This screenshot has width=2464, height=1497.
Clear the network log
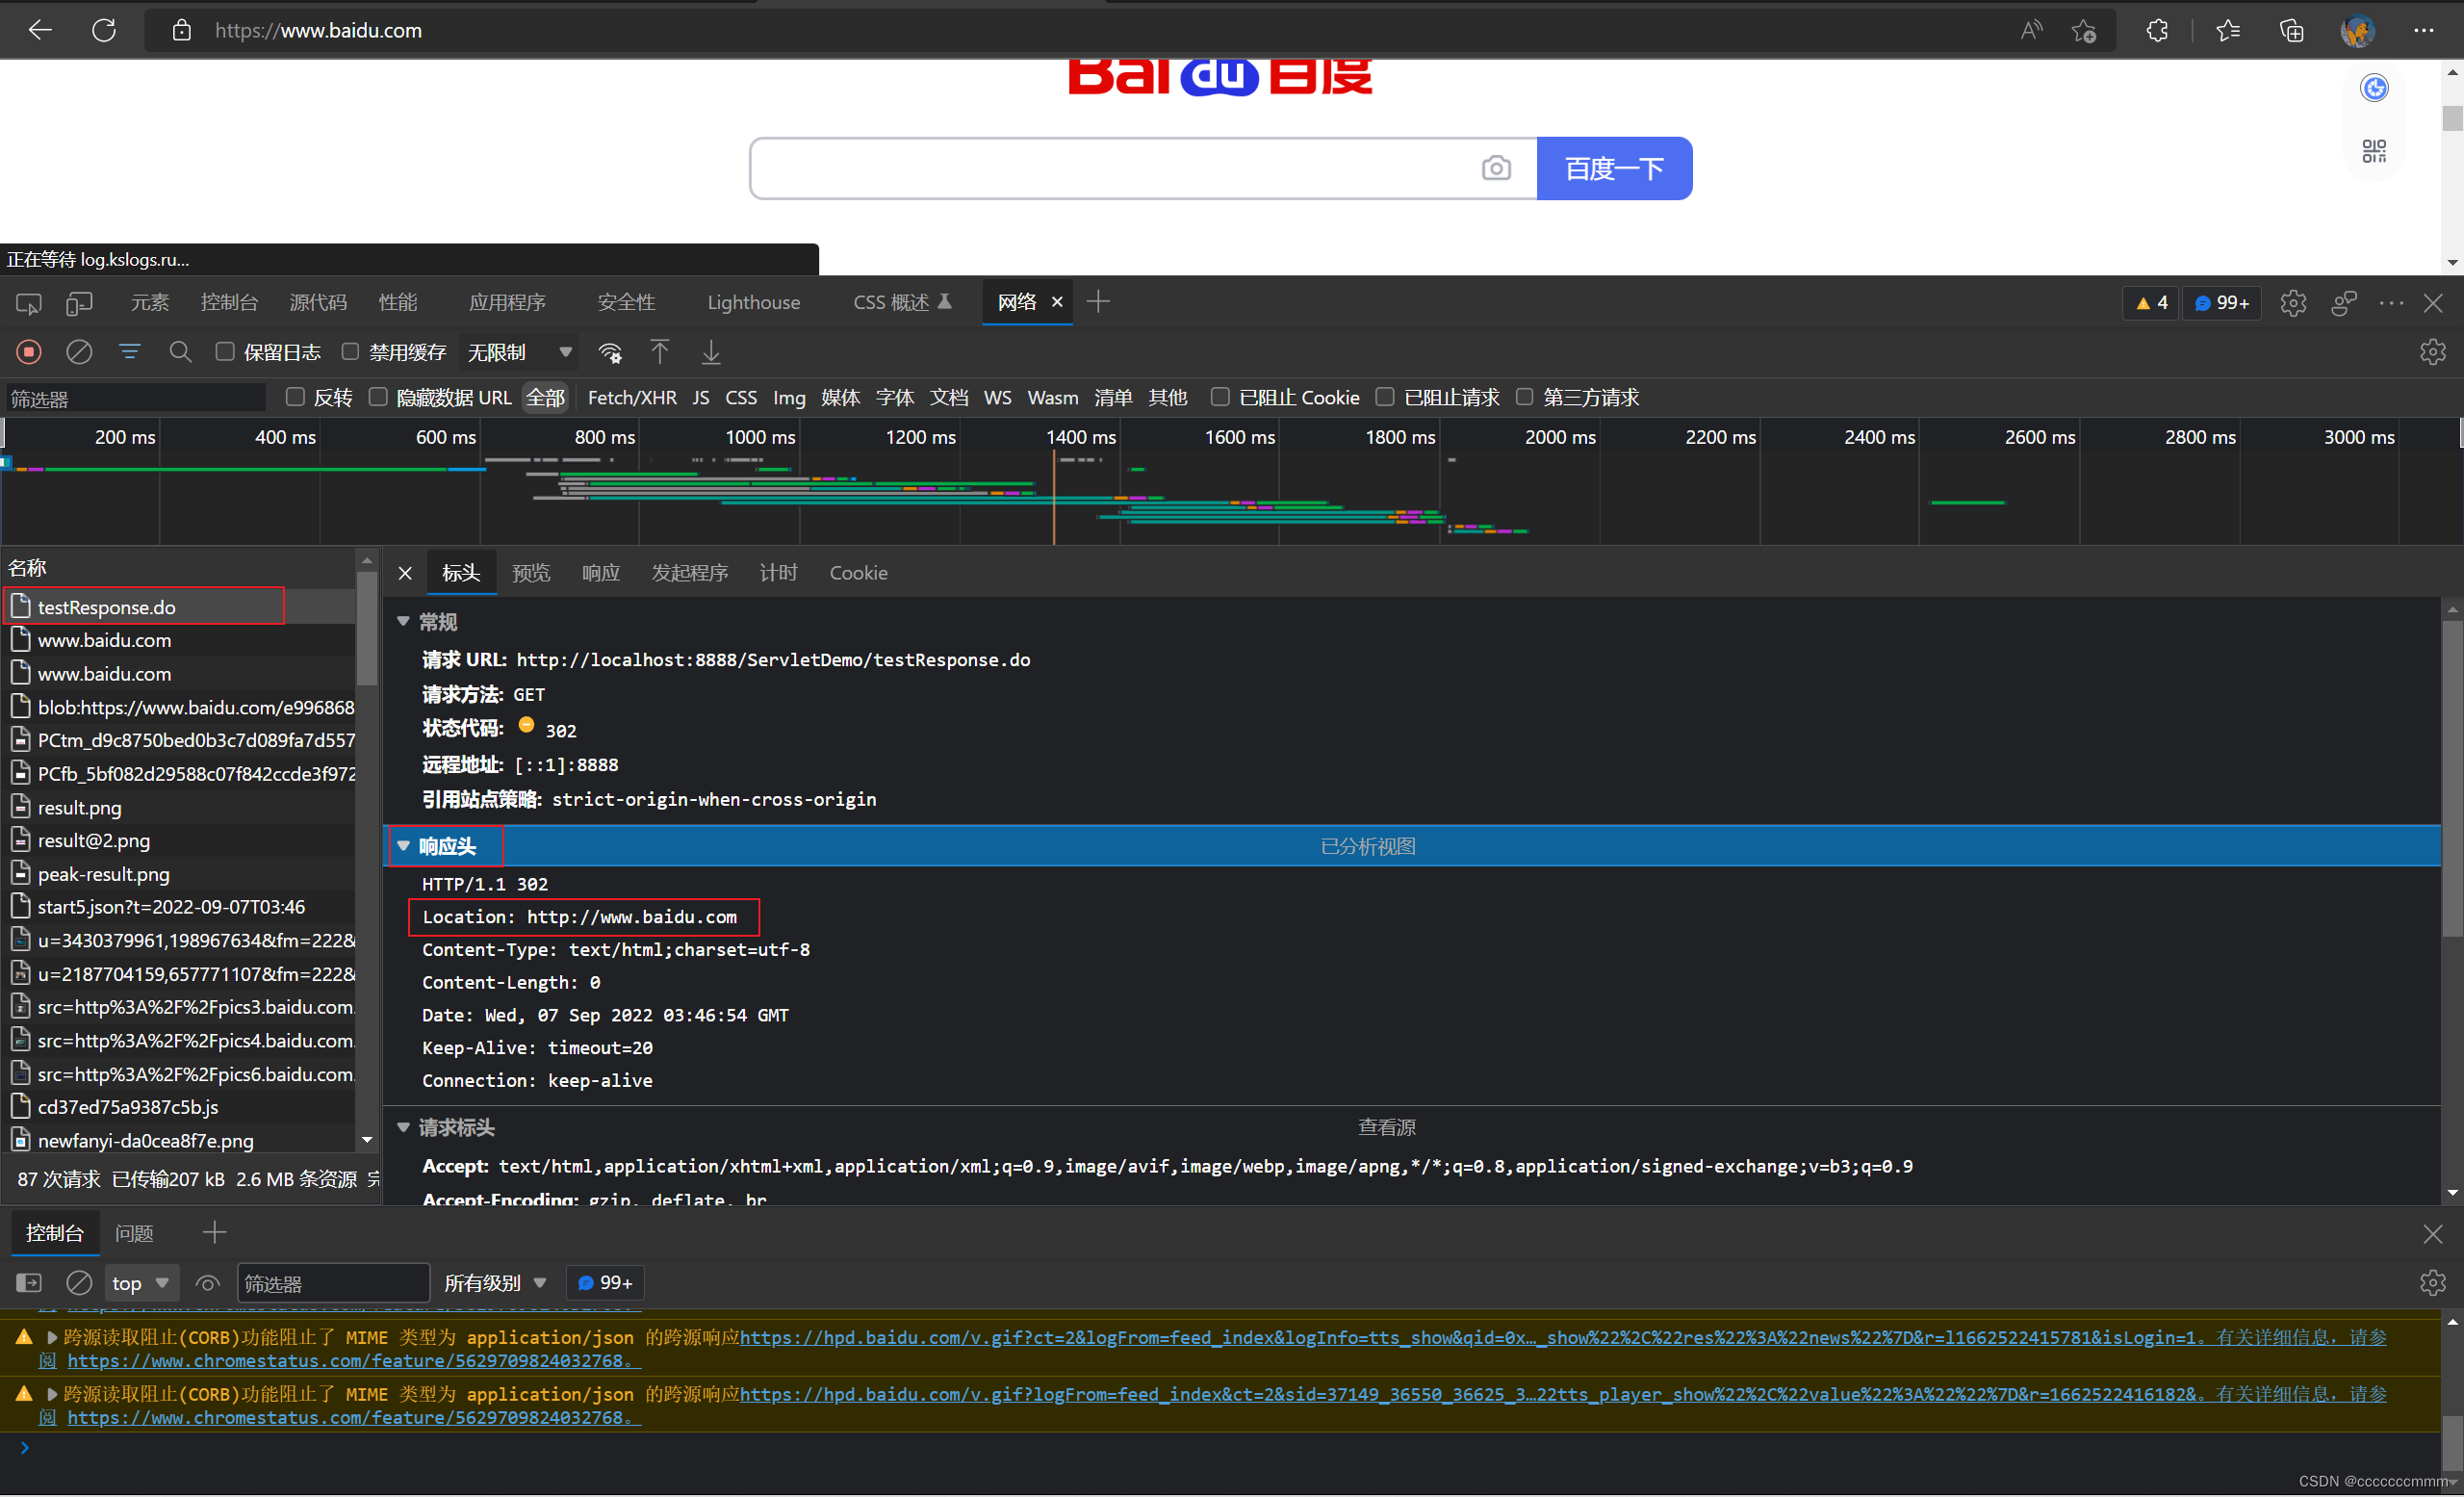coord(79,352)
